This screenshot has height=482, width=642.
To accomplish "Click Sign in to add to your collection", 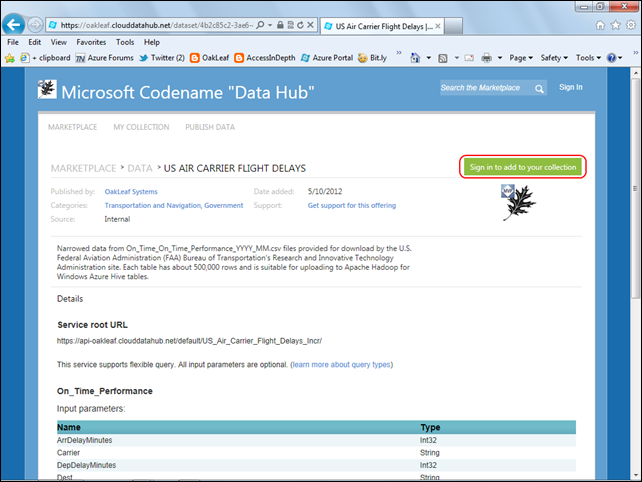I will coord(523,167).
